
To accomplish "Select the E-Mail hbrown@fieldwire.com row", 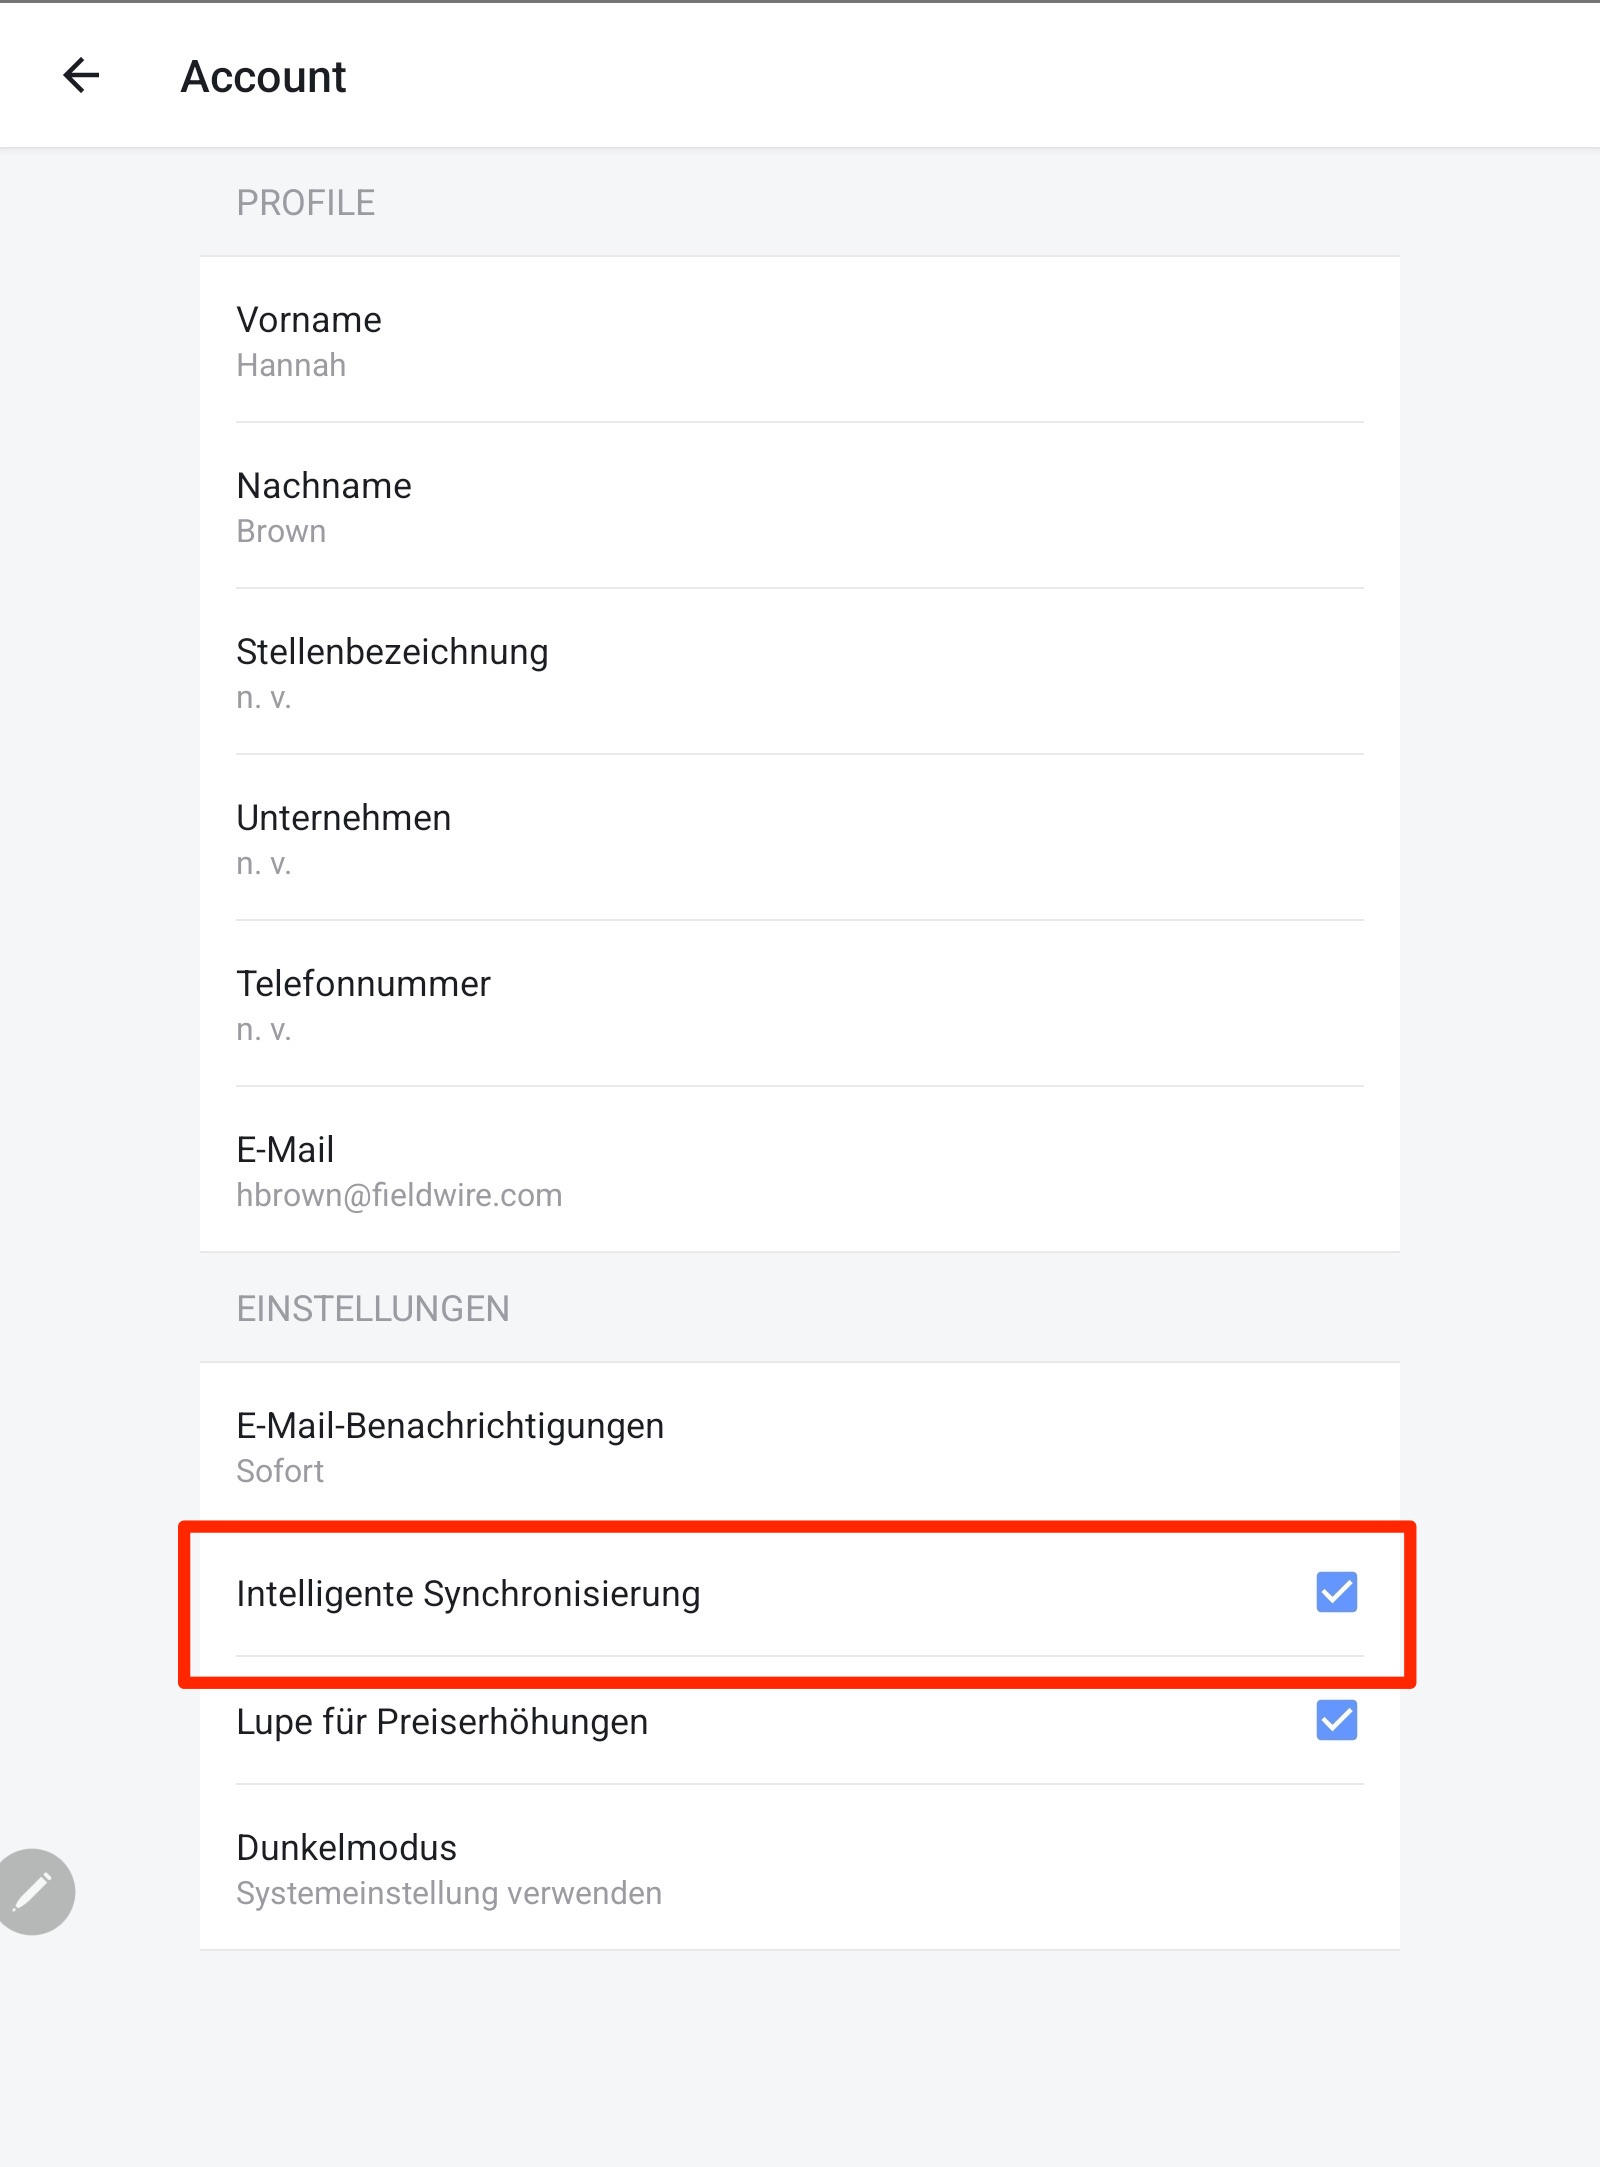I will pos(800,1170).
